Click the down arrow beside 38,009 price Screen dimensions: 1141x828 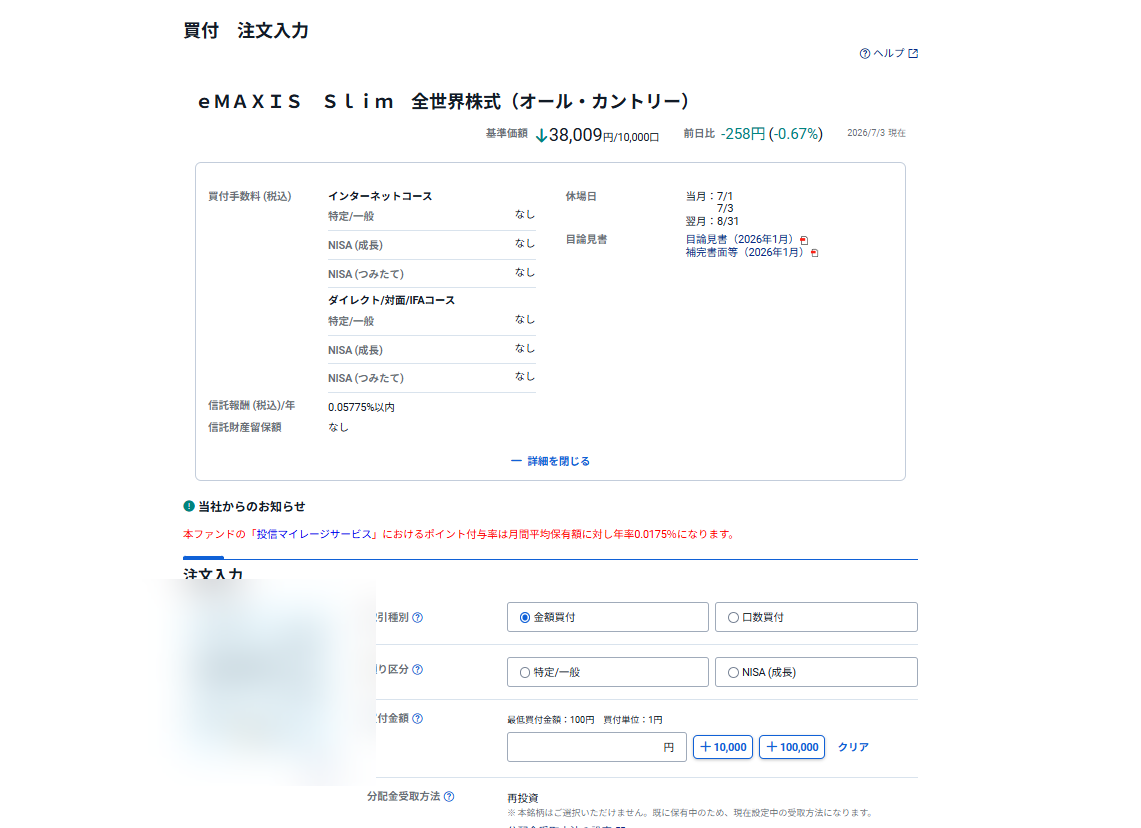[541, 136]
